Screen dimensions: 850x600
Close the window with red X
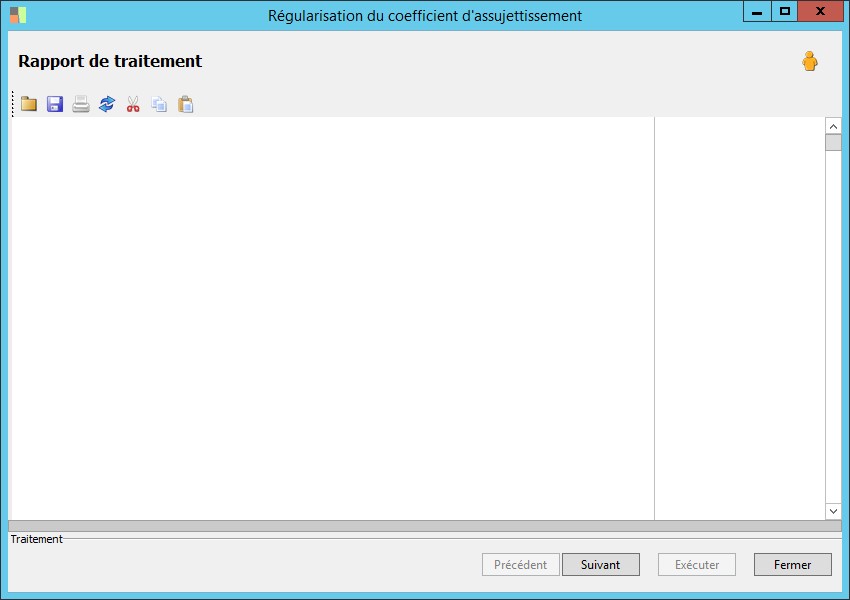pyautogui.click(x=820, y=11)
